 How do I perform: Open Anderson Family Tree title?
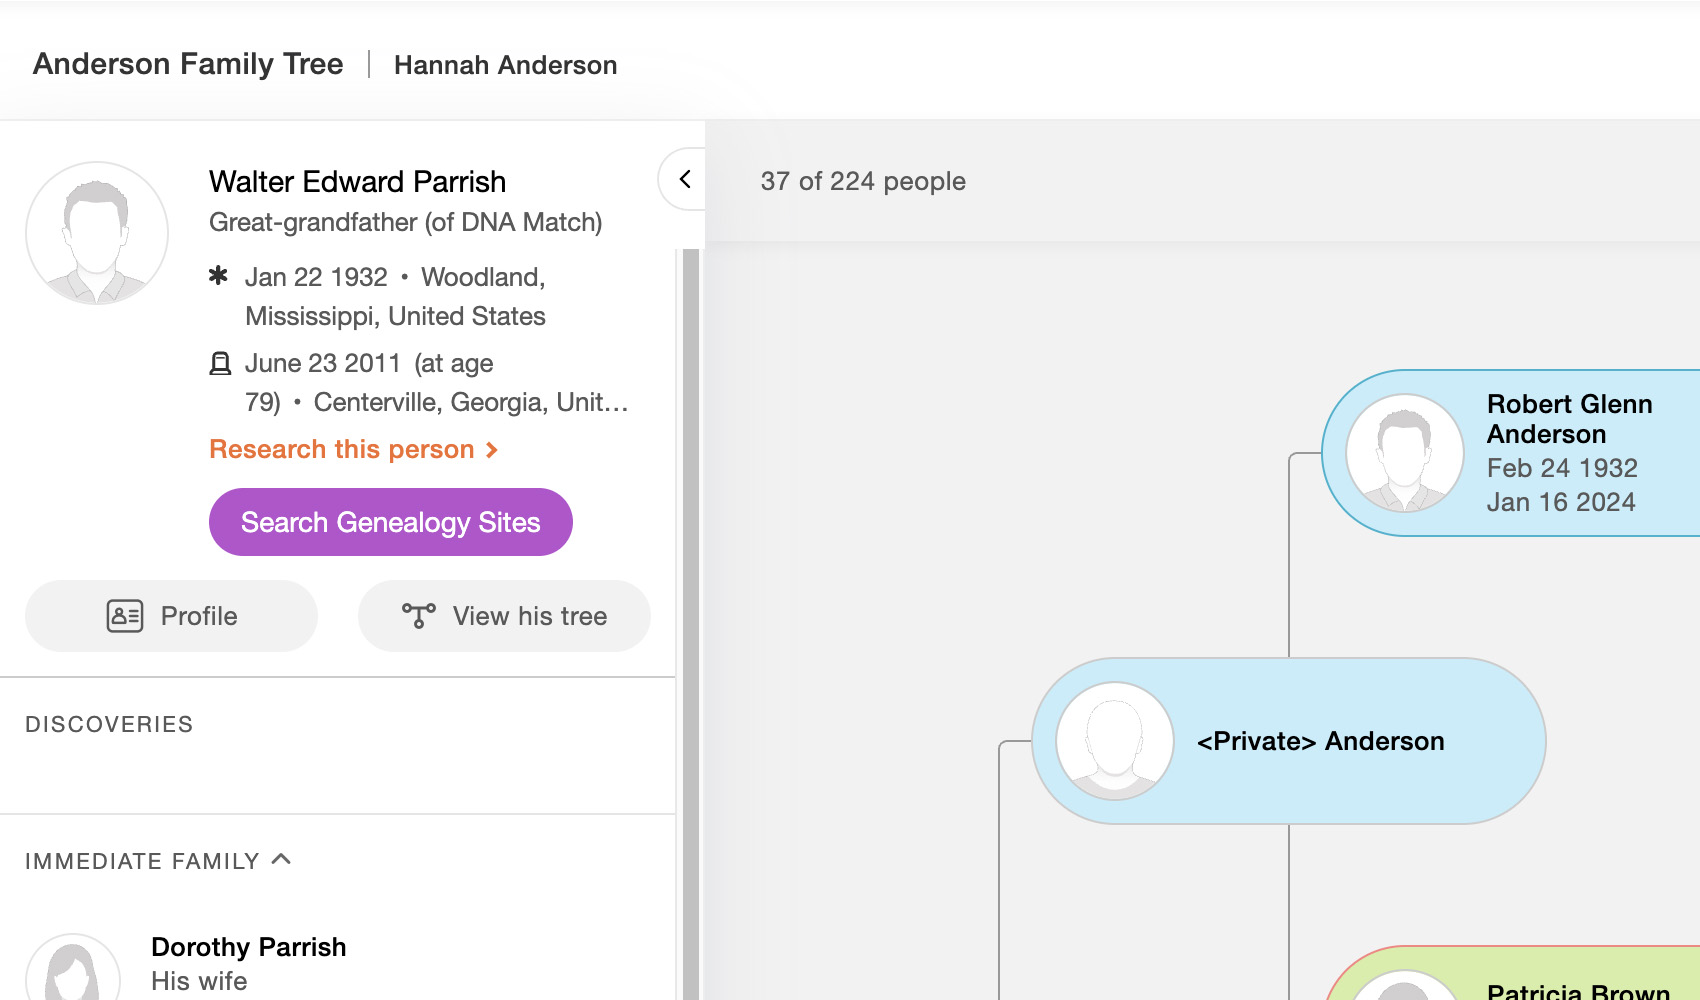tap(188, 64)
